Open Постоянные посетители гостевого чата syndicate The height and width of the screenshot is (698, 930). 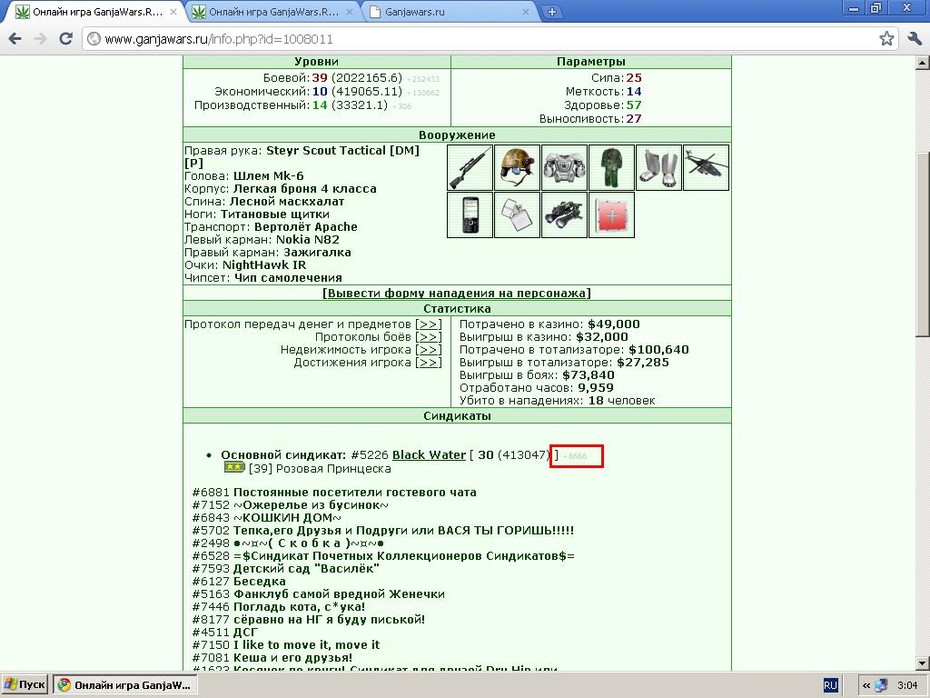point(355,492)
